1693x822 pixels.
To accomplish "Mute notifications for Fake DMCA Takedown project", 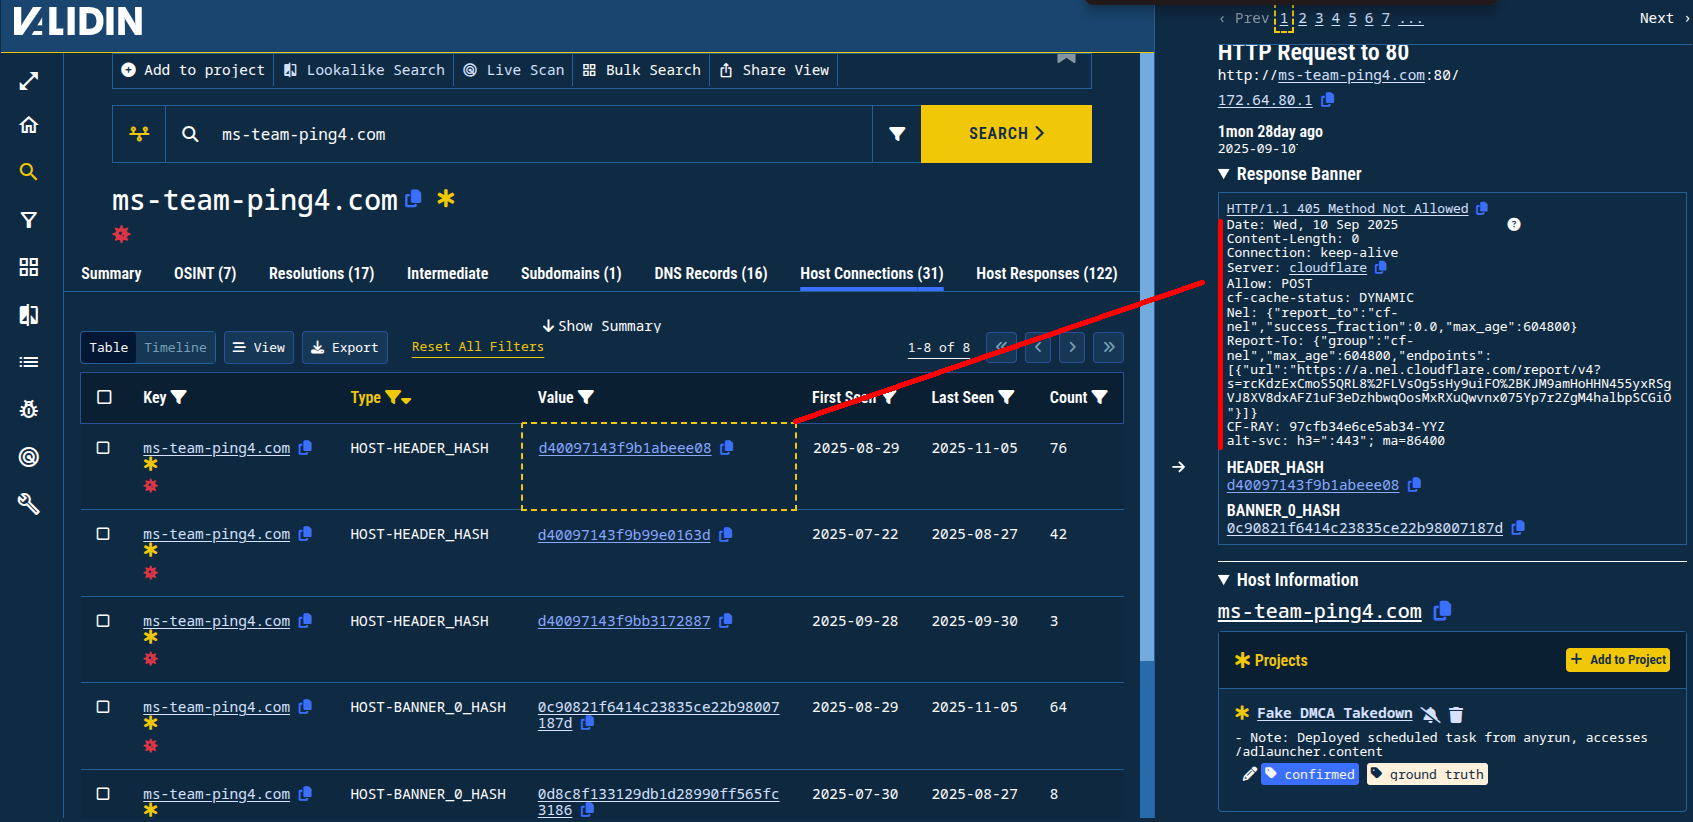I will 1431,714.
